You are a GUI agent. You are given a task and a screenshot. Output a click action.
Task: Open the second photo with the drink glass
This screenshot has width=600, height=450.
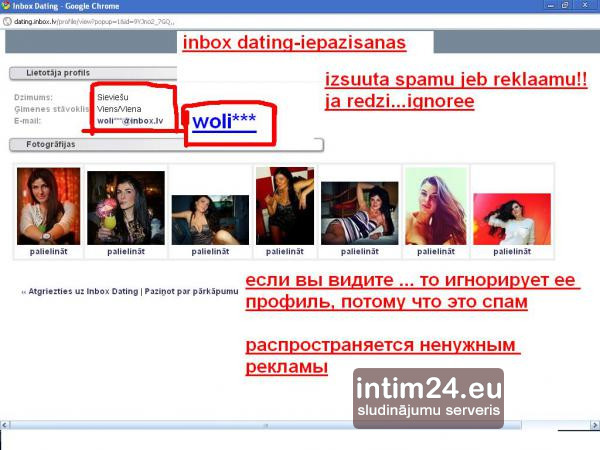(x=126, y=208)
